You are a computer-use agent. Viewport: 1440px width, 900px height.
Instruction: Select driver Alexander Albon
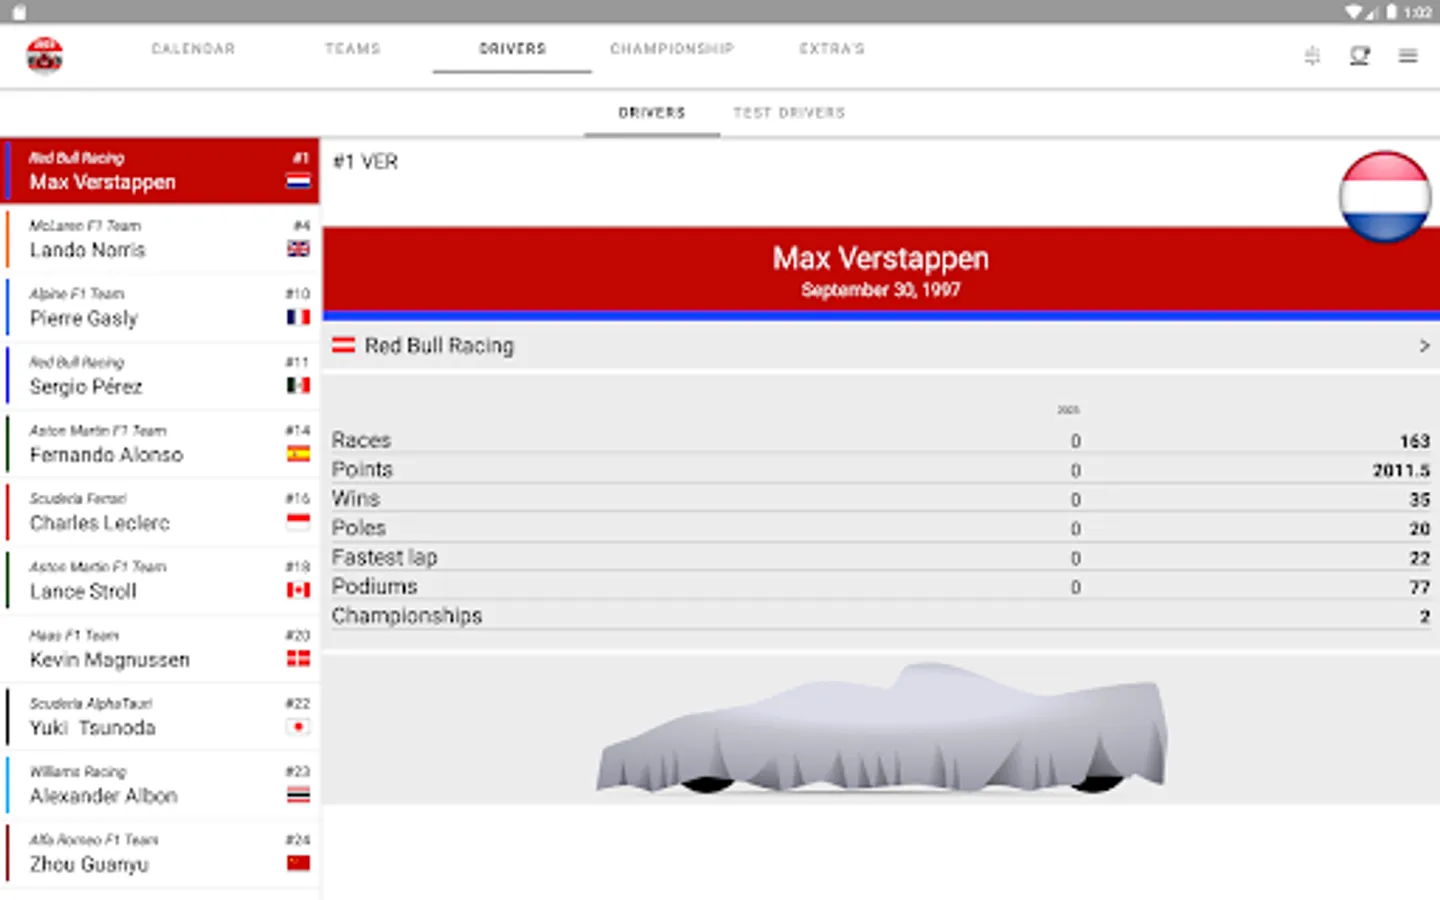click(160, 785)
